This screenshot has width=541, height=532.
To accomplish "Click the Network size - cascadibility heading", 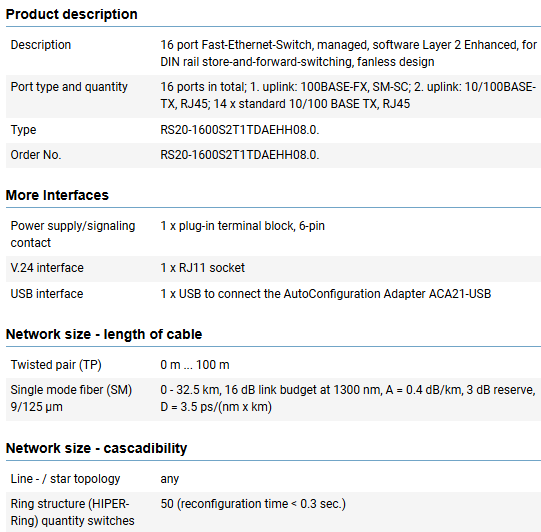I will click(97, 448).
